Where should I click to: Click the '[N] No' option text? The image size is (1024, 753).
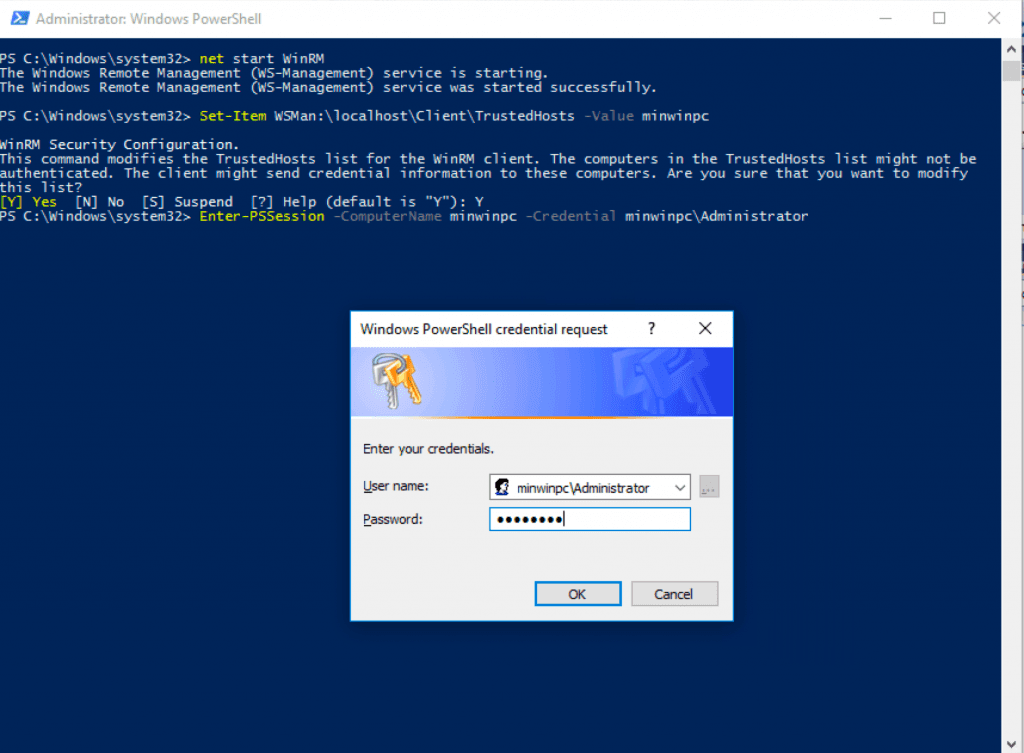tap(99, 202)
